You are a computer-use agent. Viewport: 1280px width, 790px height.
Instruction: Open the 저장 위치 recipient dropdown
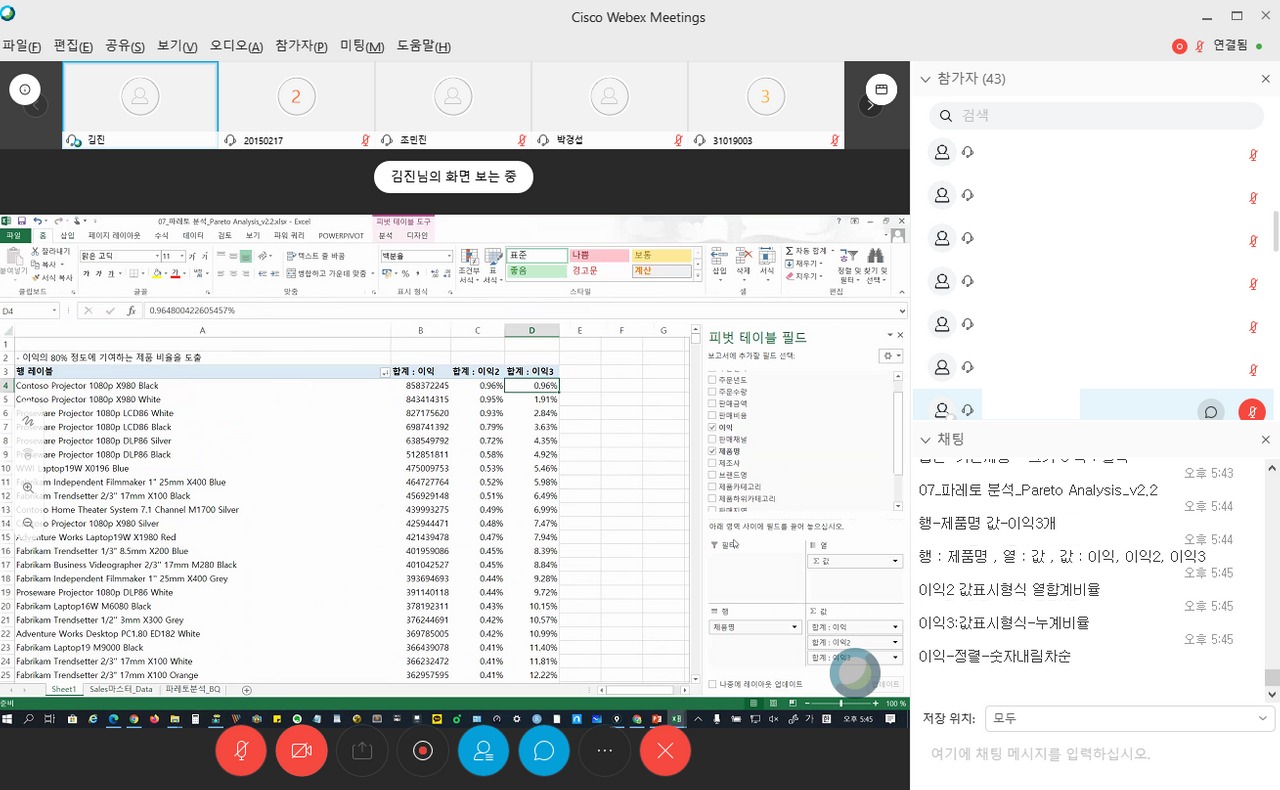click(x=1128, y=718)
